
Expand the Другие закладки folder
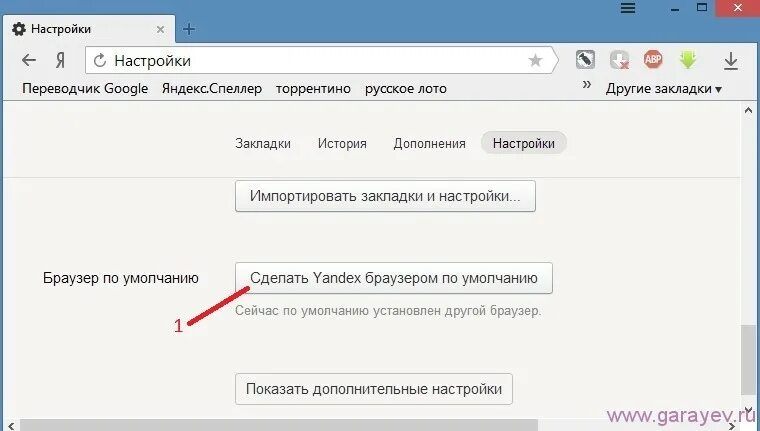click(664, 89)
